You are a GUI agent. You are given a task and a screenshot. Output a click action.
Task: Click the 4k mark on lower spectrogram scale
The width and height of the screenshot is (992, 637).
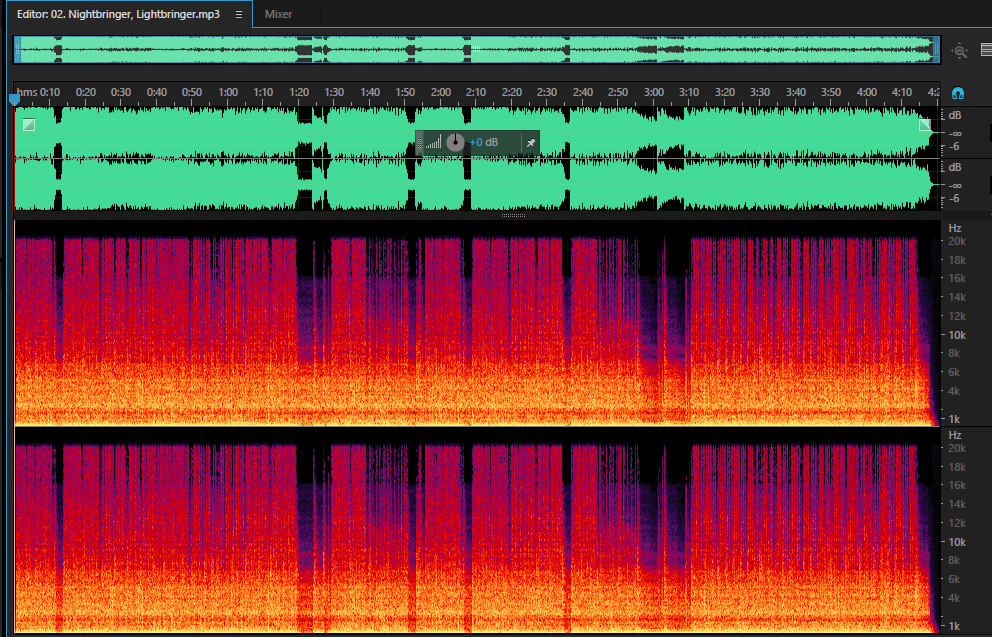point(954,598)
